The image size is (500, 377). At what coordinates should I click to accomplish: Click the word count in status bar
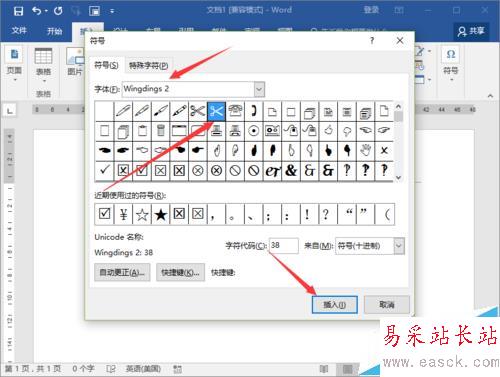click(x=83, y=369)
